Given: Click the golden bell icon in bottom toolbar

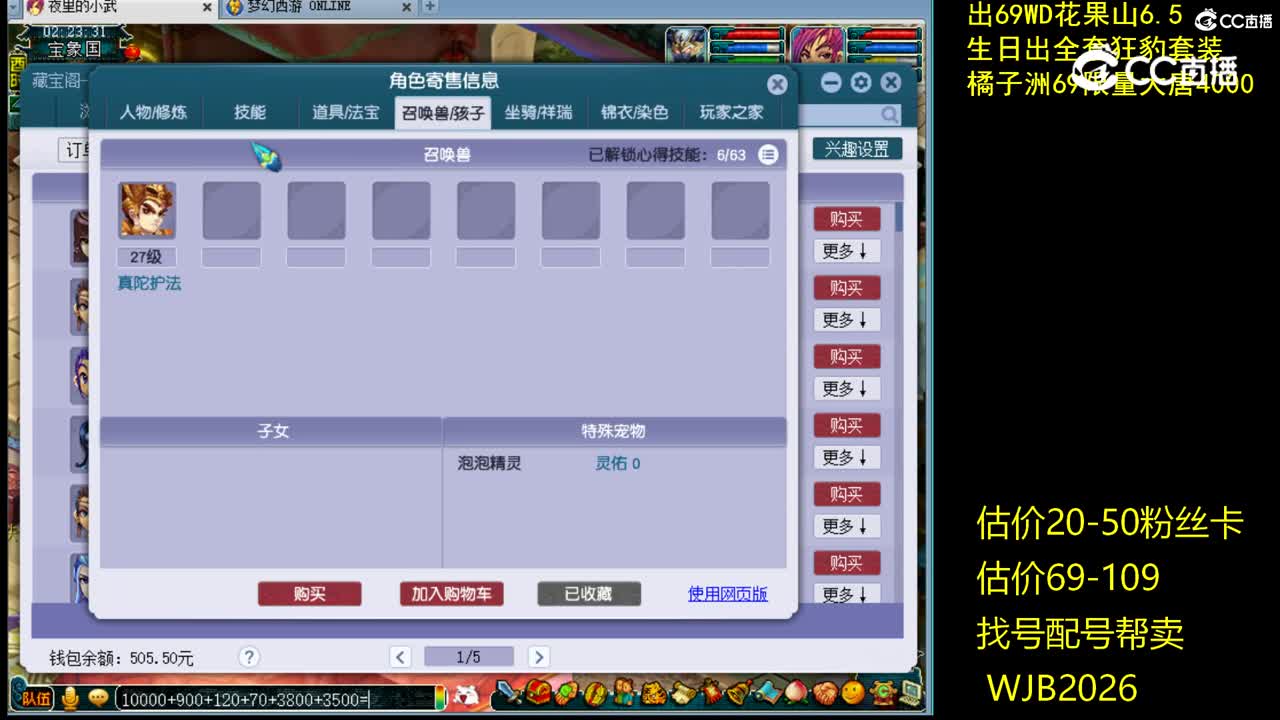Looking at the screenshot, I should pos(739,692).
